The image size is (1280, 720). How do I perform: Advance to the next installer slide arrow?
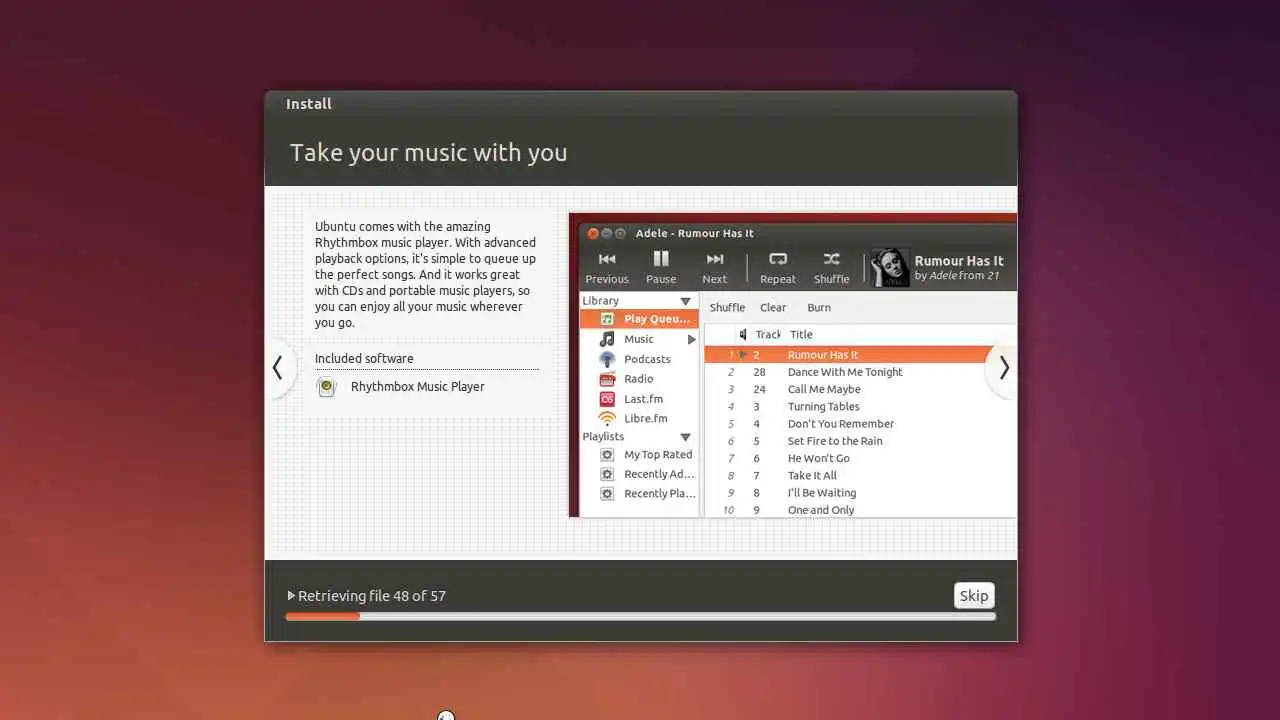(x=1003, y=368)
